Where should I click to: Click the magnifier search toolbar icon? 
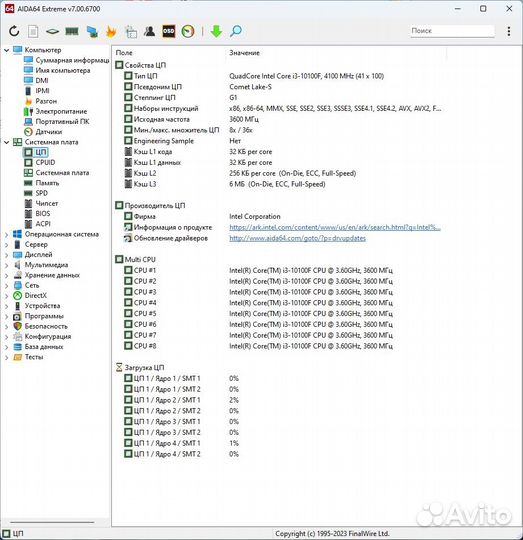[x=236, y=31]
